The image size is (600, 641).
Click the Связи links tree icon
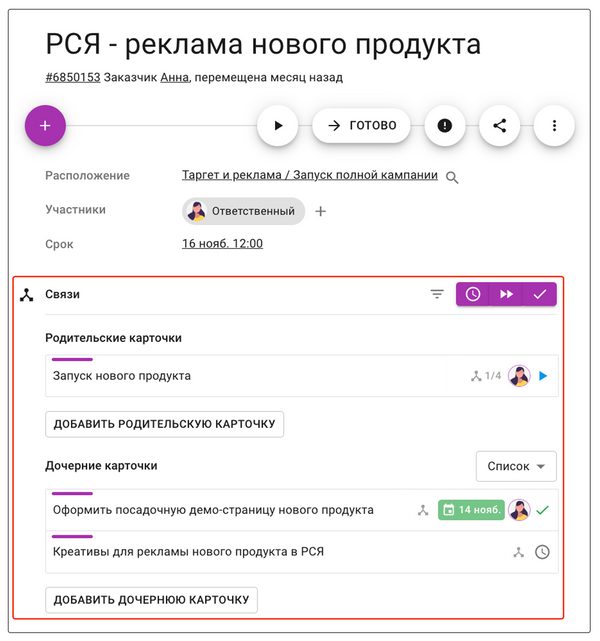(27, 294)
